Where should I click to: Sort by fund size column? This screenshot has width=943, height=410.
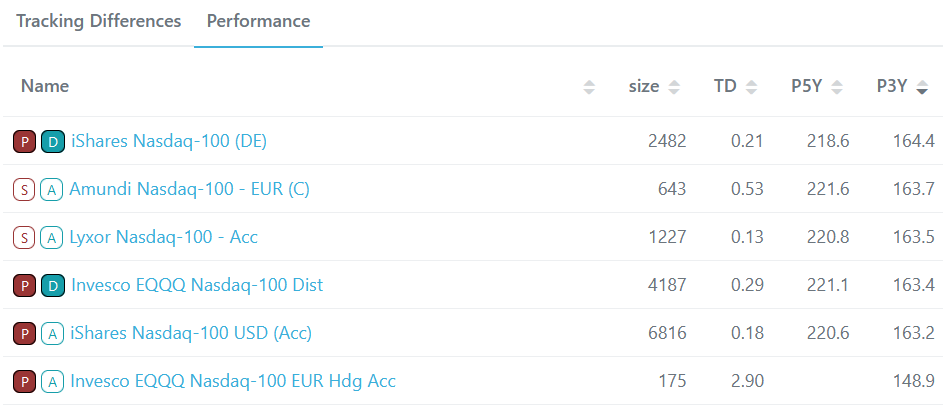coord(674,87)
